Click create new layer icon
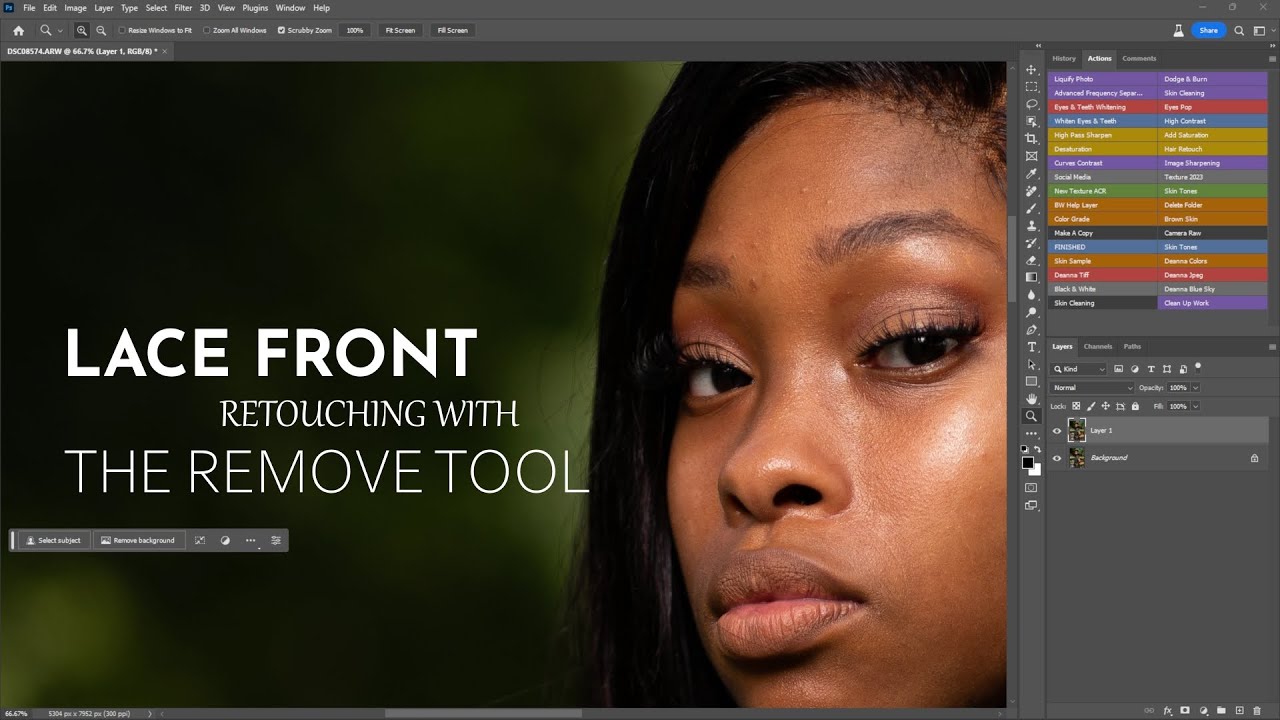Viewport: 1280px width, 720px height. coord(1239,710)
